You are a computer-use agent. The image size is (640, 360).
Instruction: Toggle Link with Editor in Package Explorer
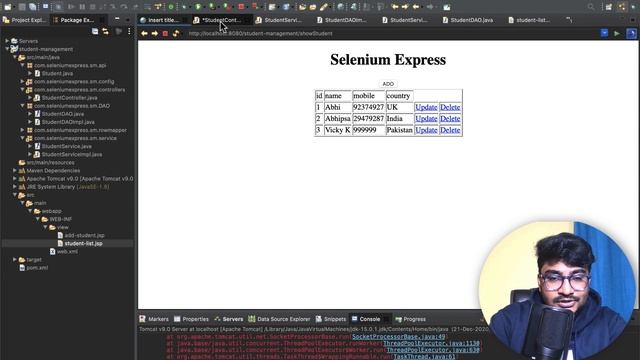click(x=105, y=31)
